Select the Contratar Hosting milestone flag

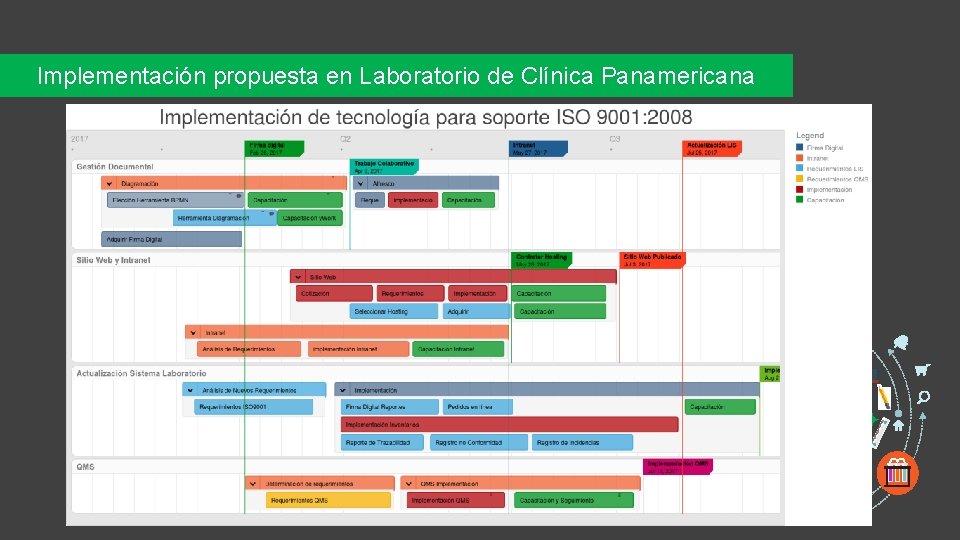tap(541, 260)
